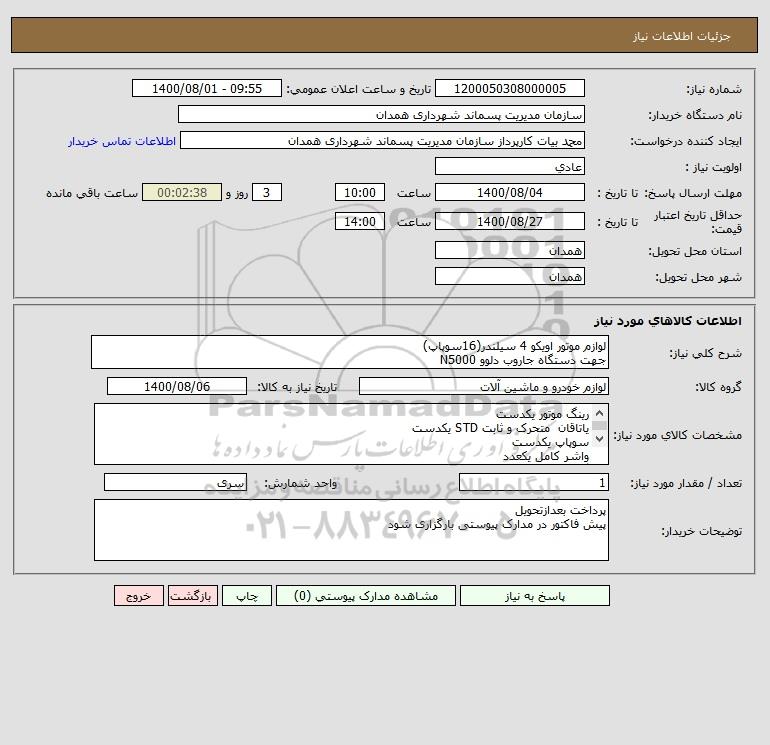The width and height of the screenshot is (770, 745).
Task: Select the announcement date field 1400/08/01 - 09:55
Action: (x=207, y=88)
